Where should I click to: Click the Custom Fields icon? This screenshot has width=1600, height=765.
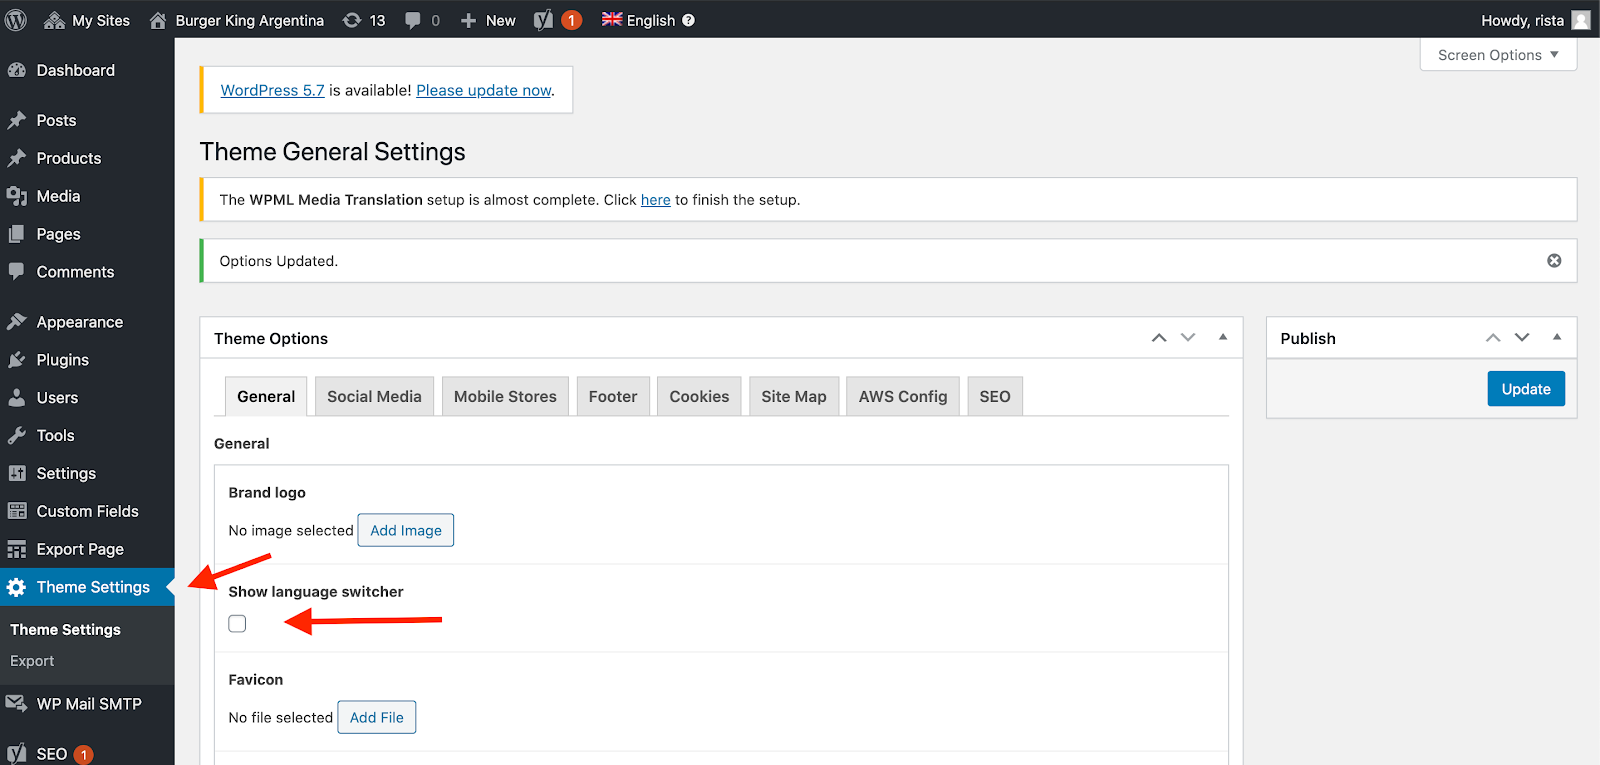coord(17,511)
